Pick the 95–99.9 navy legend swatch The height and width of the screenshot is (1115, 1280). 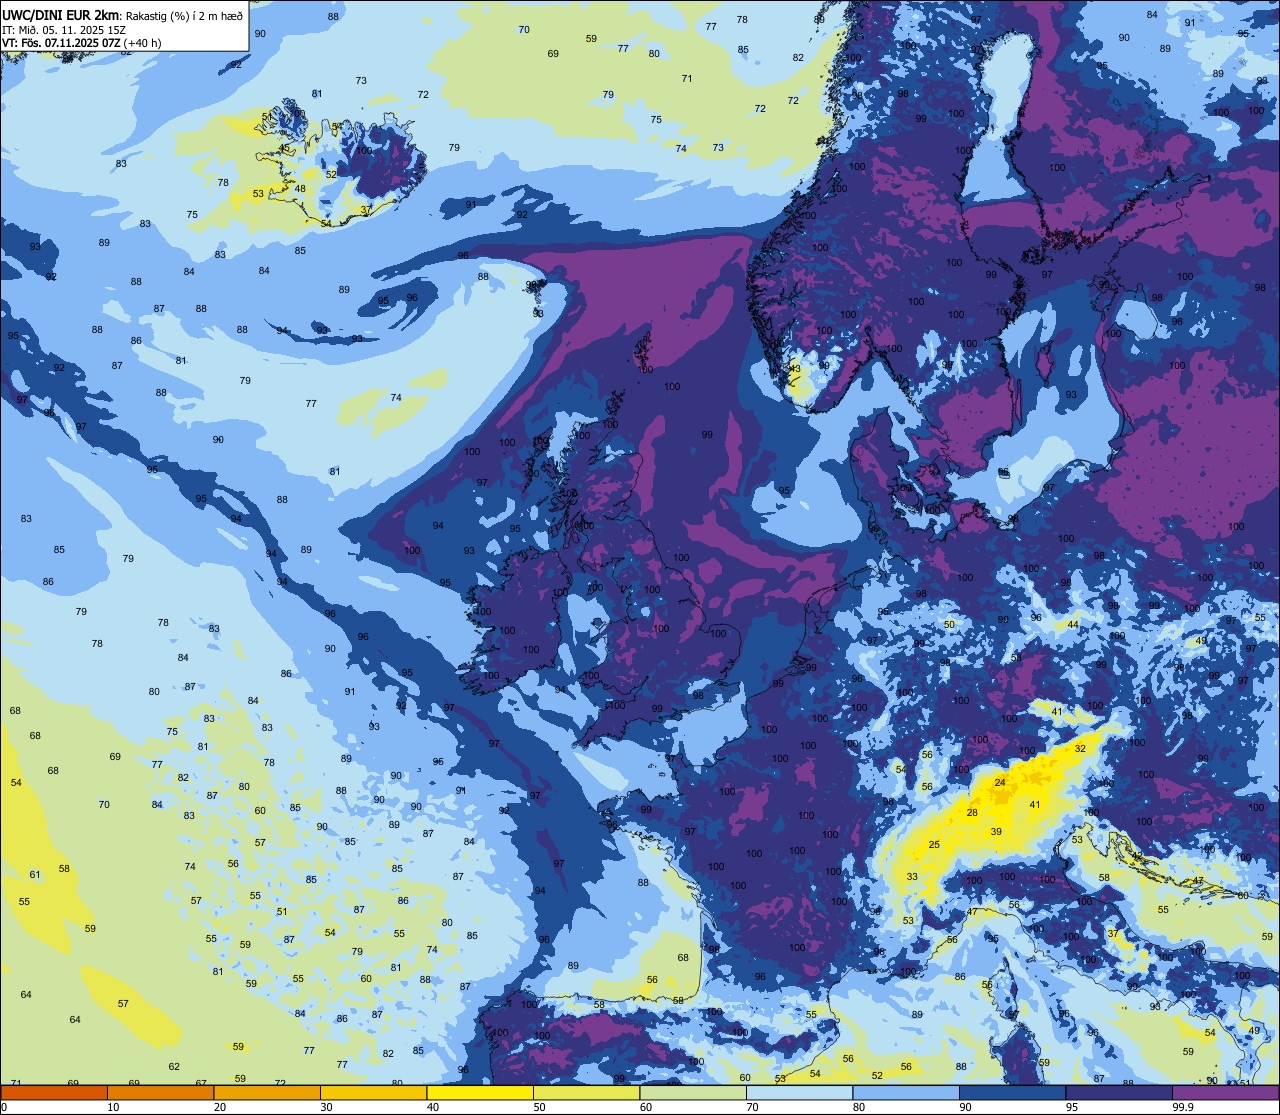(x=1119, y=1092)
